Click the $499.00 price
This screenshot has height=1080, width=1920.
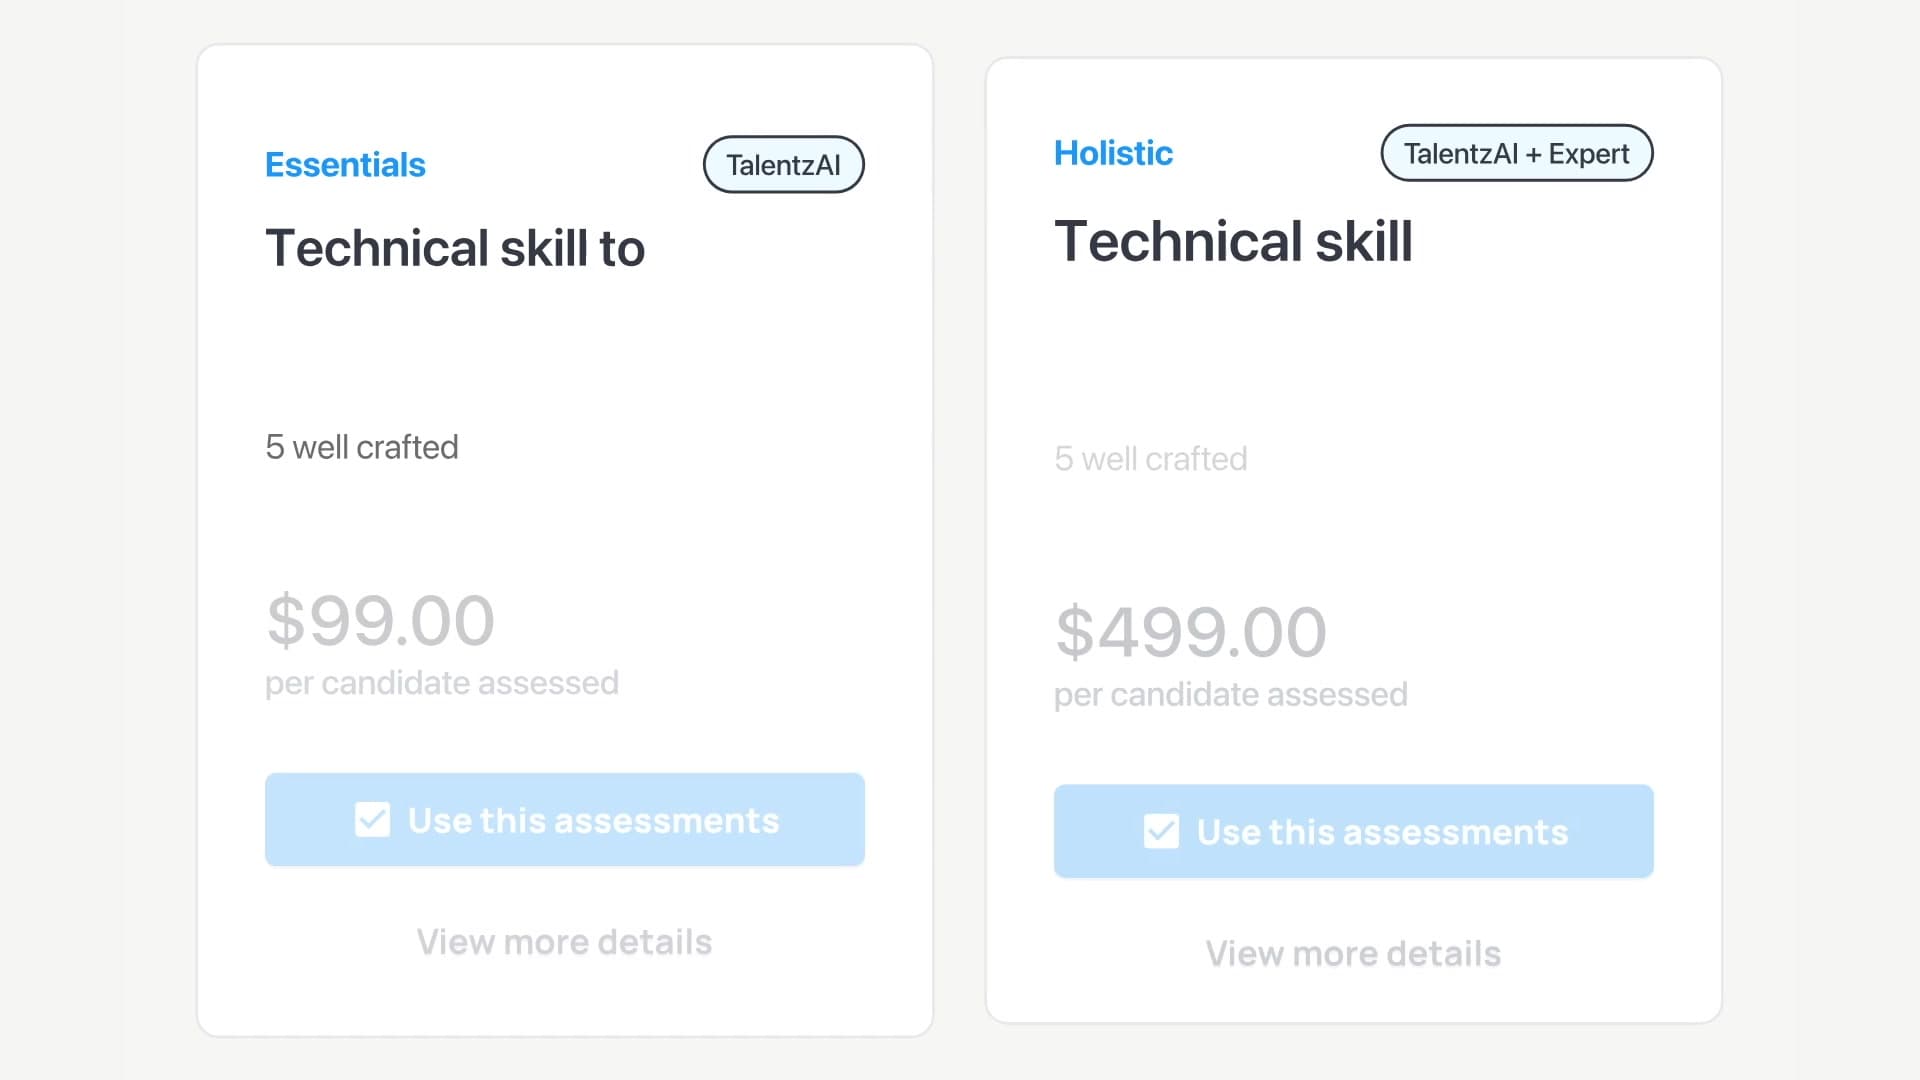[x=1190, y=633]
